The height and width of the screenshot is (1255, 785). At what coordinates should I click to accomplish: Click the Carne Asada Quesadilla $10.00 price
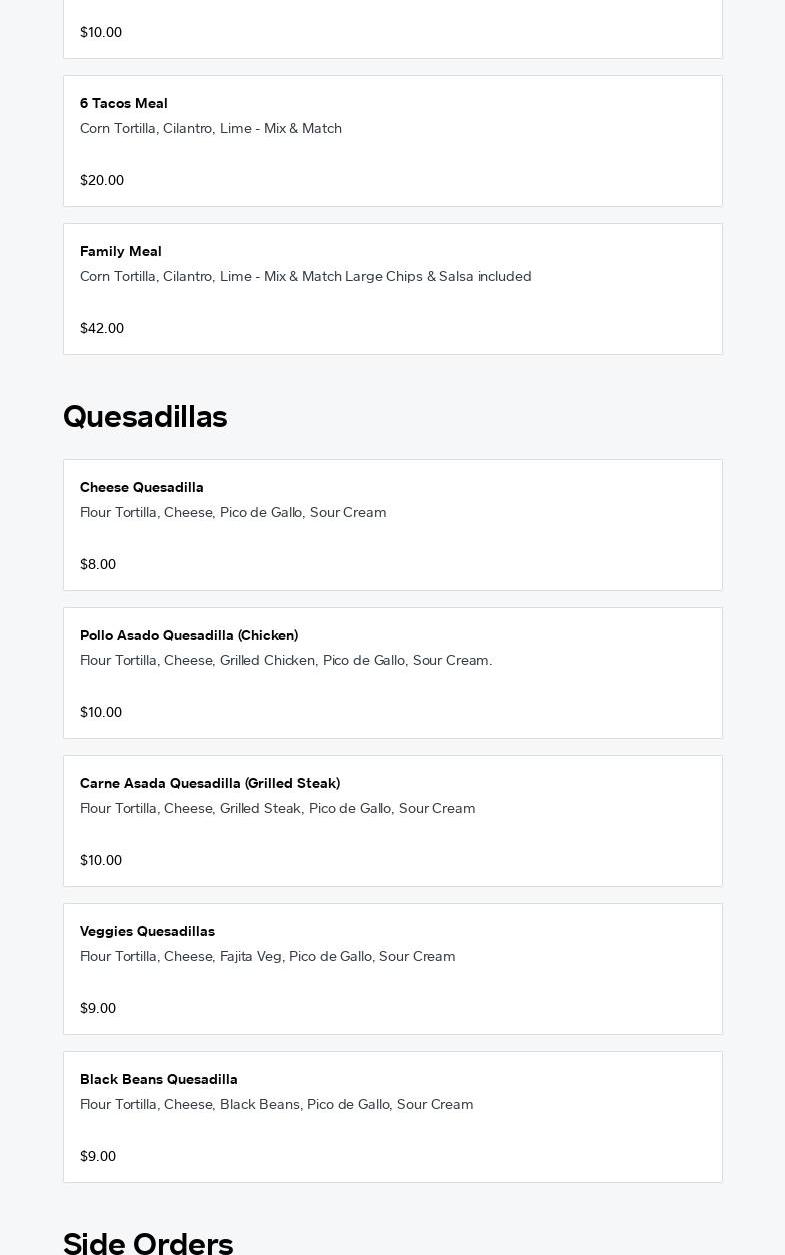click(x=101, y=861)
